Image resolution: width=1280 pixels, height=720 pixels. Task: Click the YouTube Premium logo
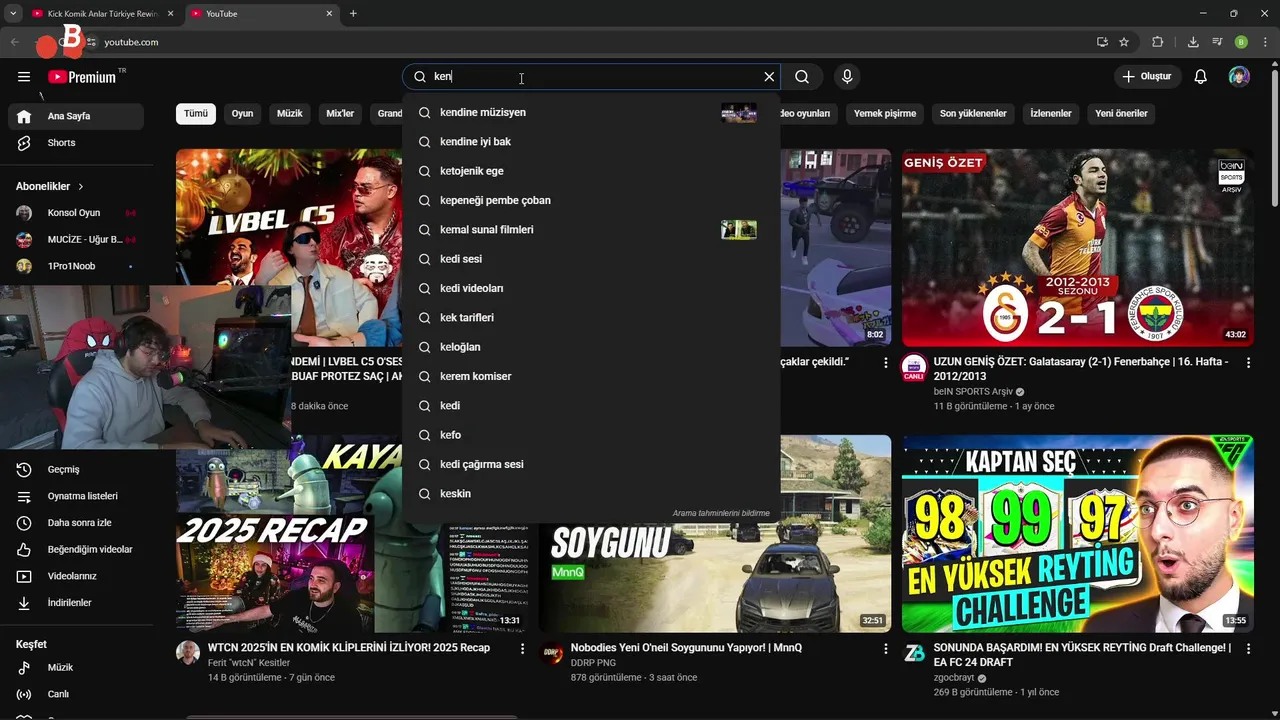tap(82, 77)
